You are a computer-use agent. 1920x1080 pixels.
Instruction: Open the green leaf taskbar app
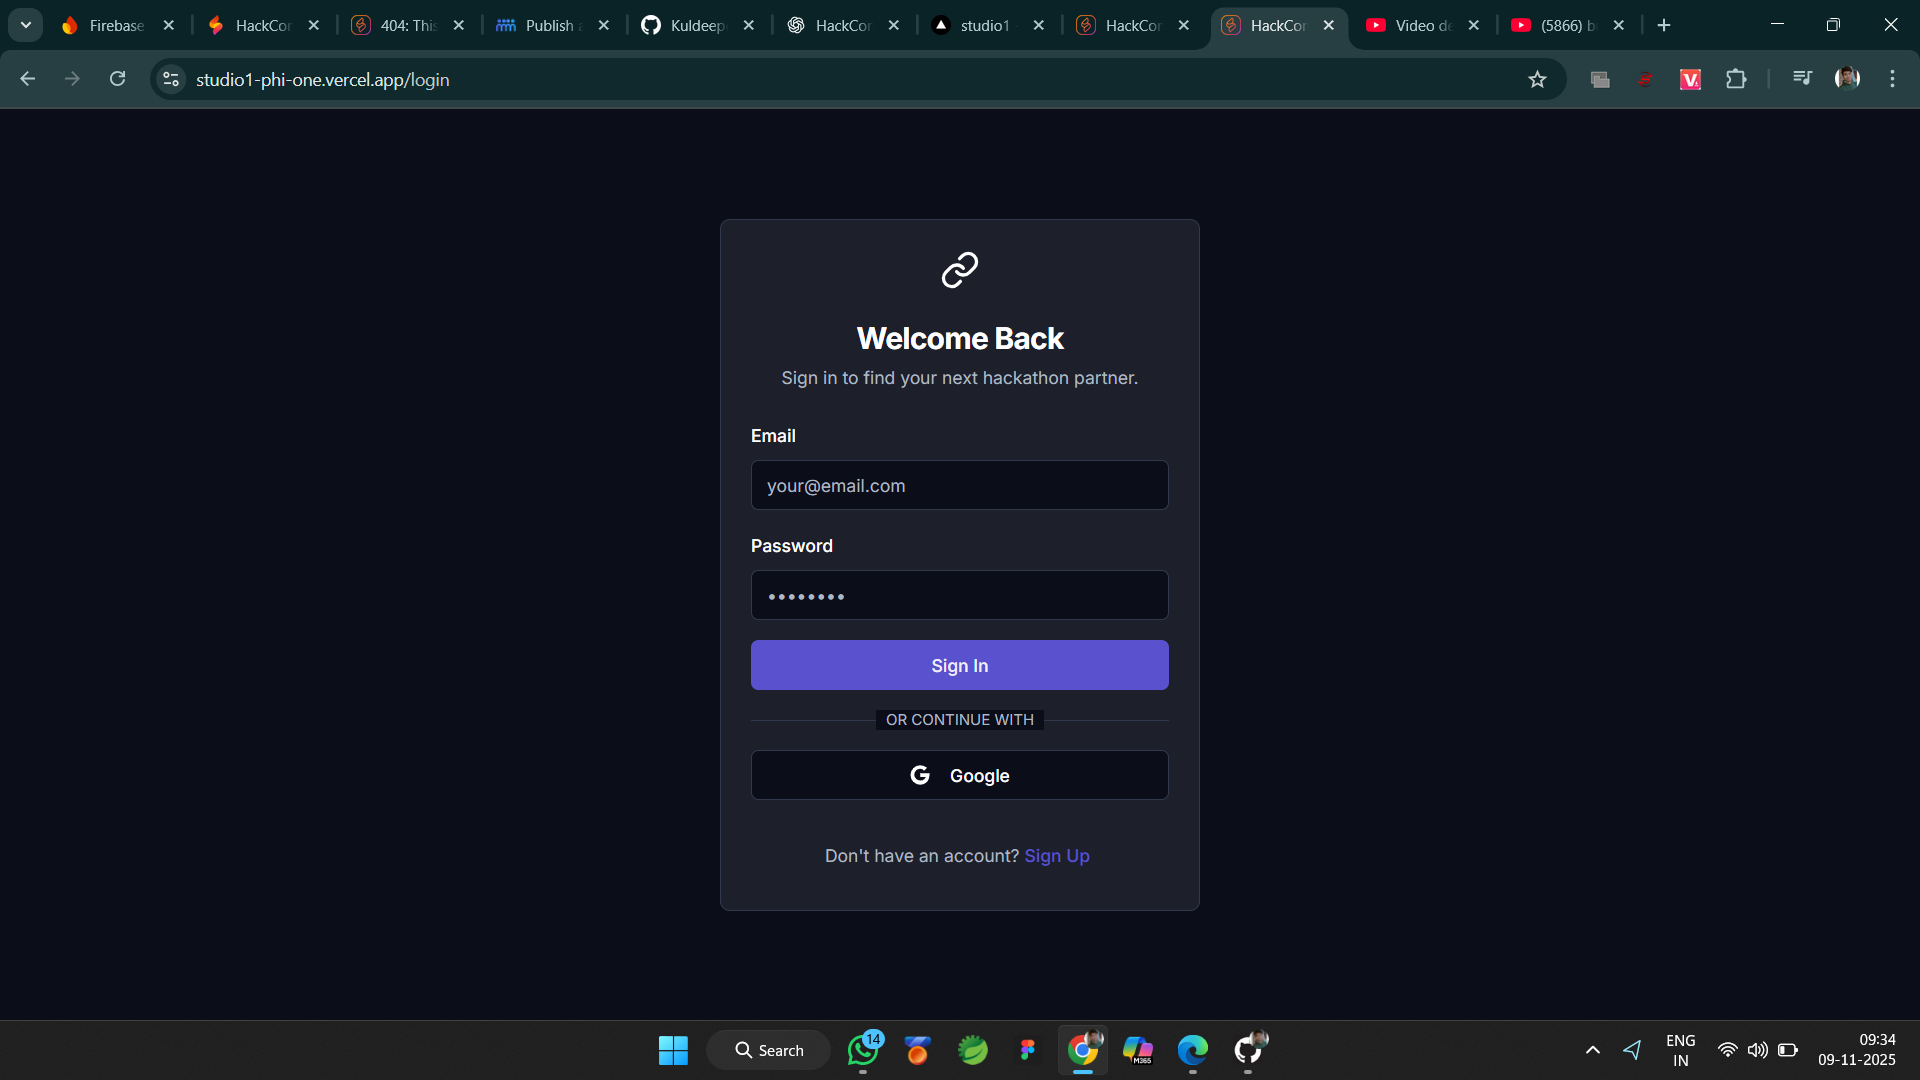[x=972, y=1050]
